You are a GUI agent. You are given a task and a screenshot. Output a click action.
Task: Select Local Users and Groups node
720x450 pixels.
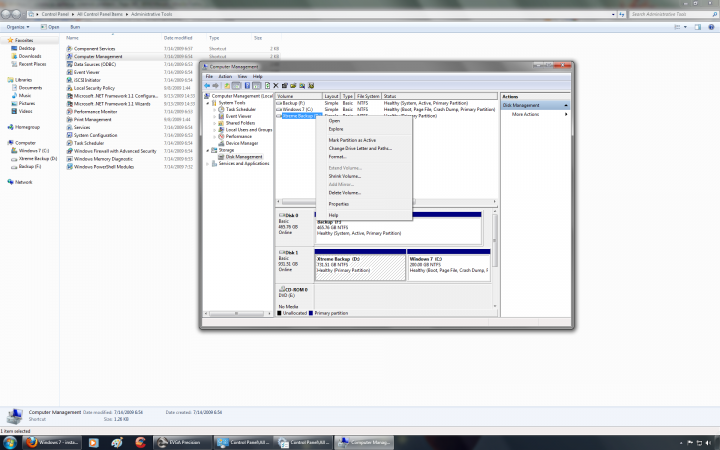click(x=248, y=130)
